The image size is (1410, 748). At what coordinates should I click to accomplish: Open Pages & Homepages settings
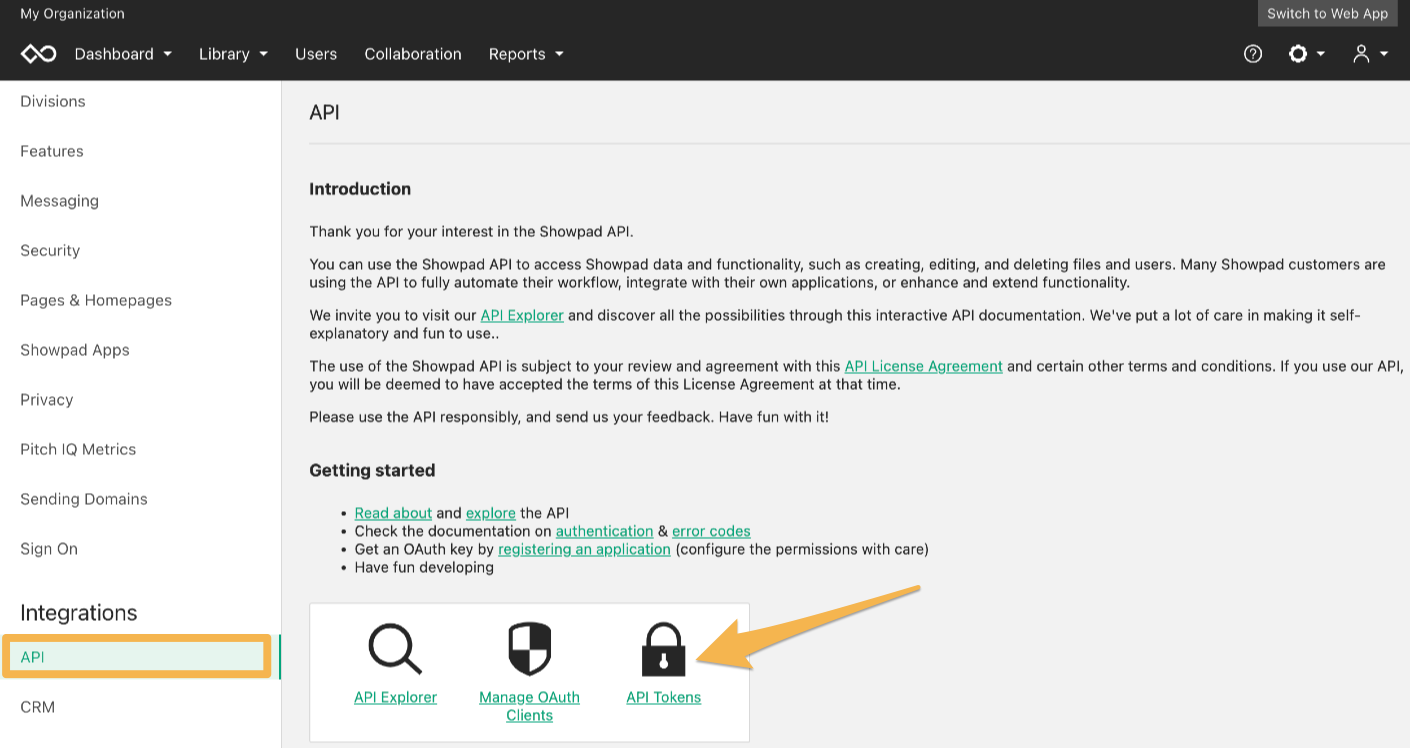[96, 300]
